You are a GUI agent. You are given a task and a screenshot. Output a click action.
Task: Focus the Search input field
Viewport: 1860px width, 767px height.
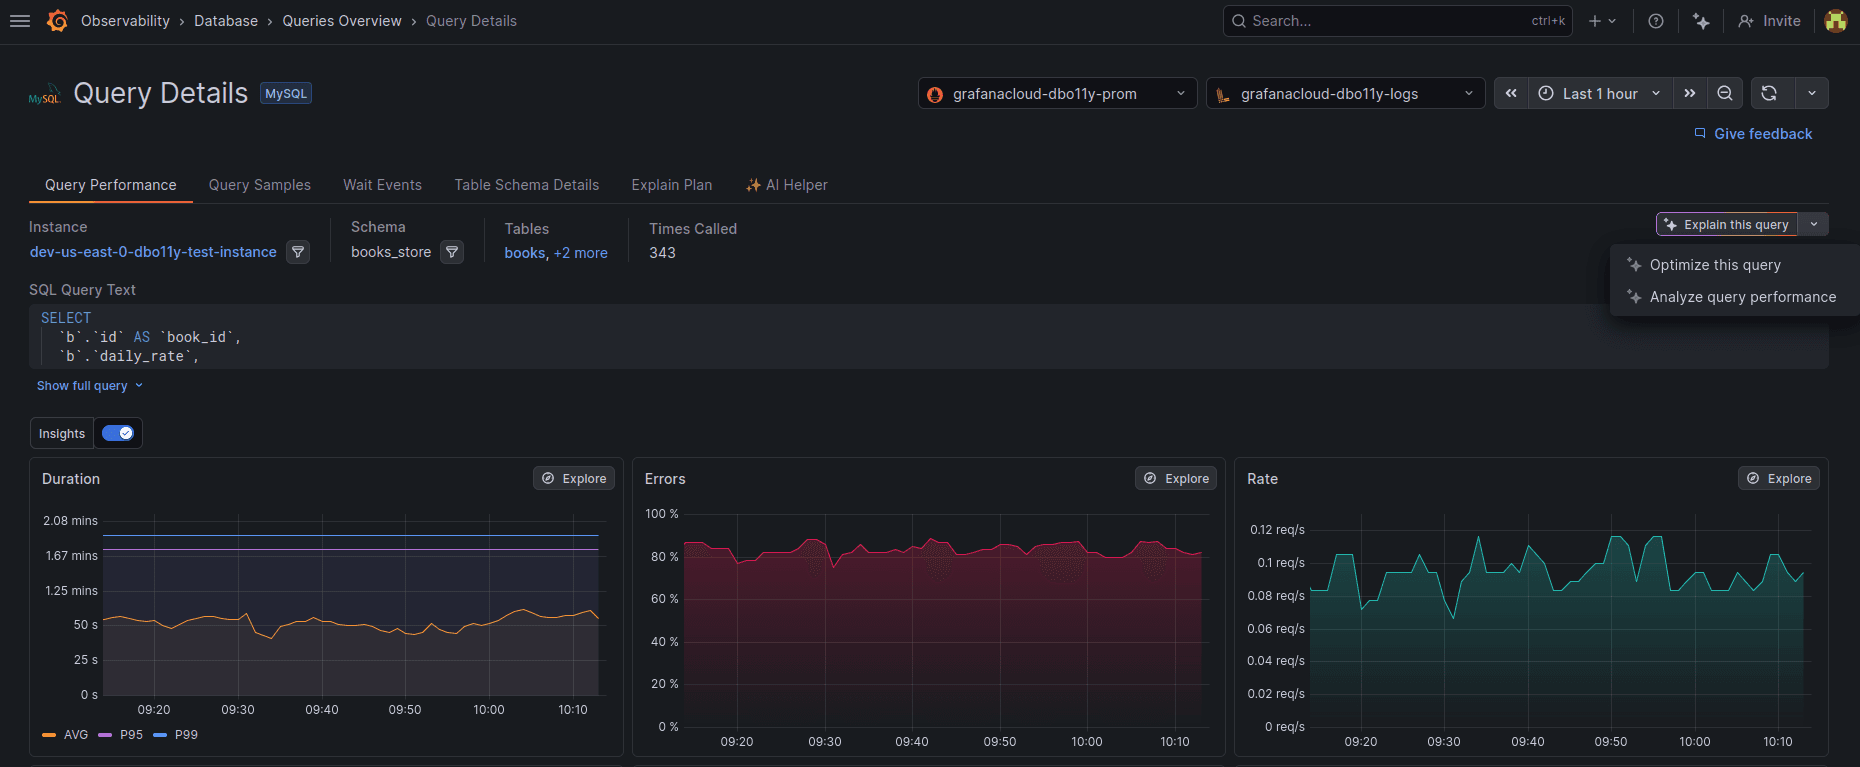pyautogui.click(x=1397, y=21)
